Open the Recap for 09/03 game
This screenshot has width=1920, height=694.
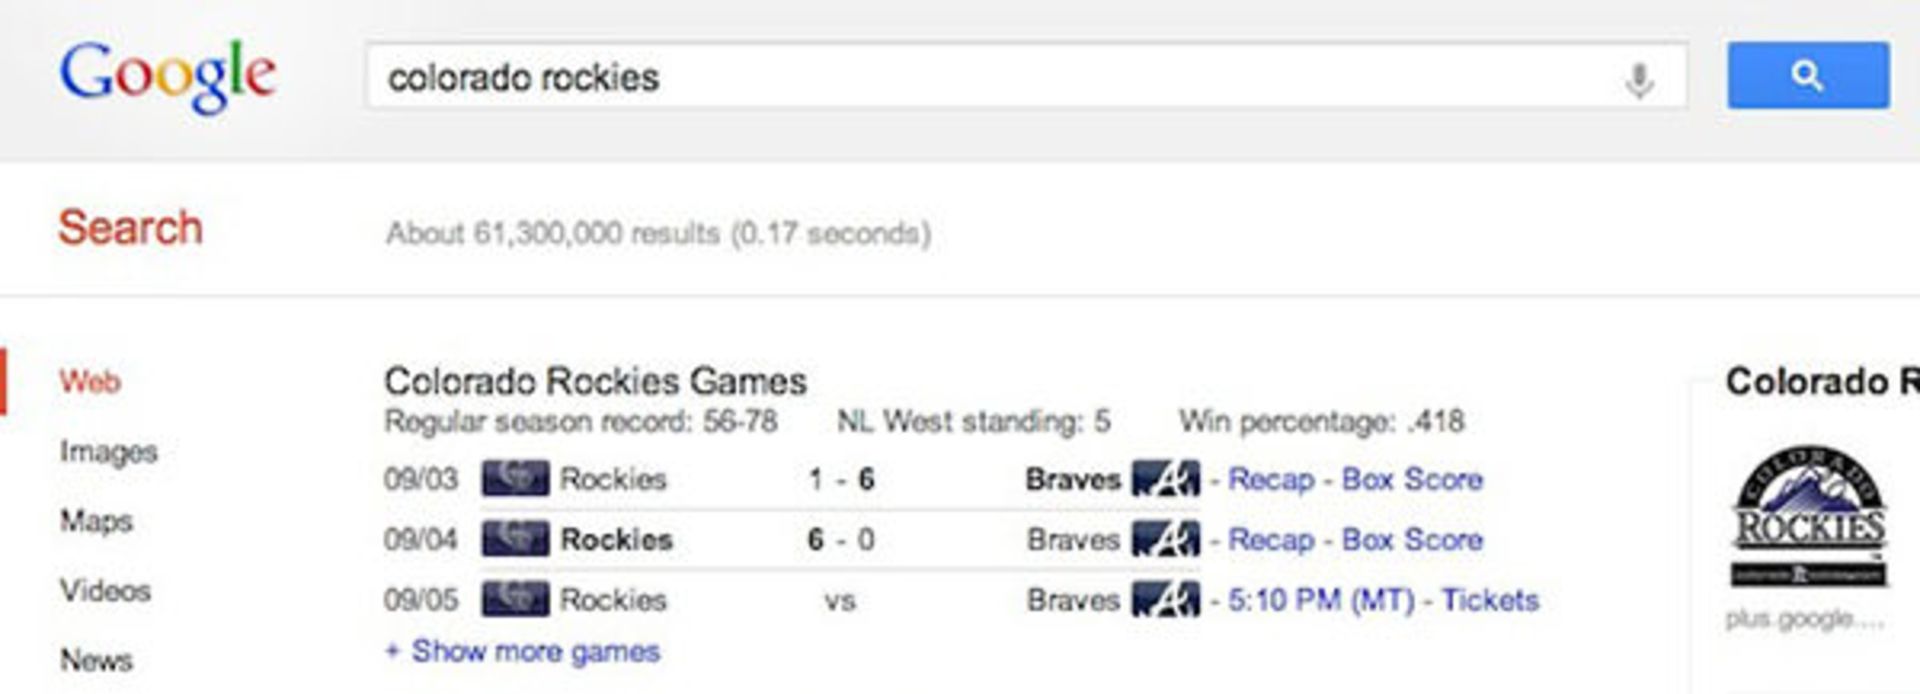click(x=1270, y=480)
